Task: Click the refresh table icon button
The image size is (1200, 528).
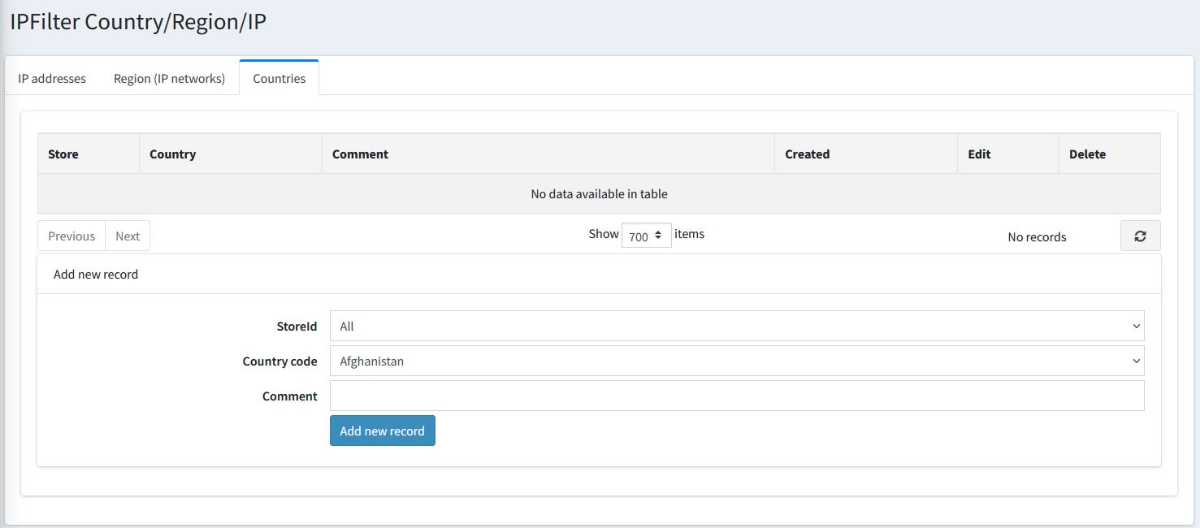Action: coord(1140,237)
